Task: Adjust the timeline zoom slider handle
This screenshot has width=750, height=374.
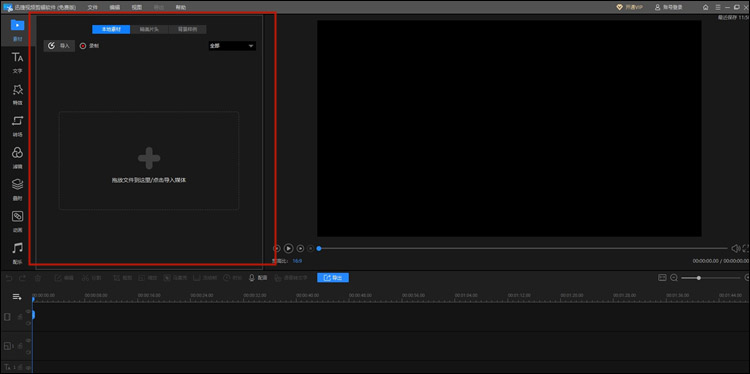Action: tap(699, 277)
